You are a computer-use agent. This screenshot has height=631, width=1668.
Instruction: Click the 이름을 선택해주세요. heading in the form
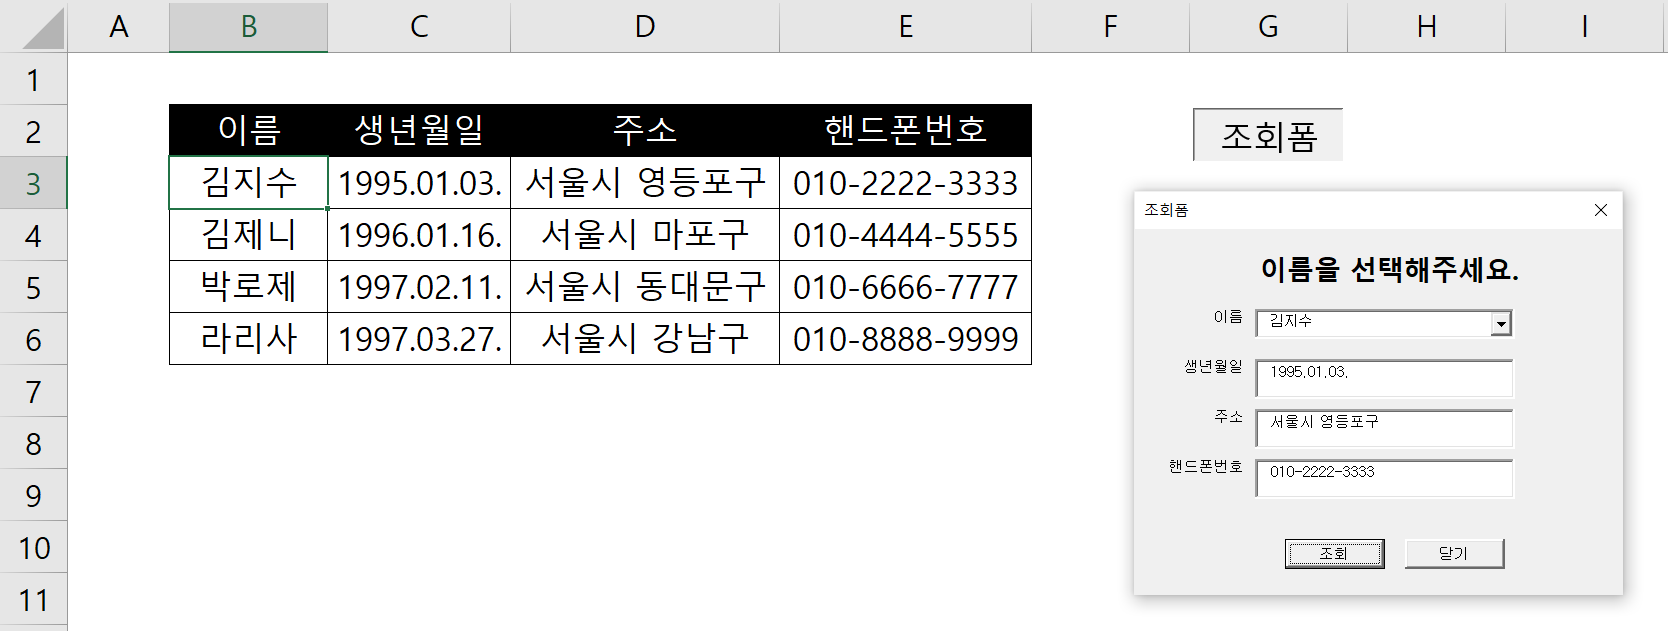coord(1389,270)
